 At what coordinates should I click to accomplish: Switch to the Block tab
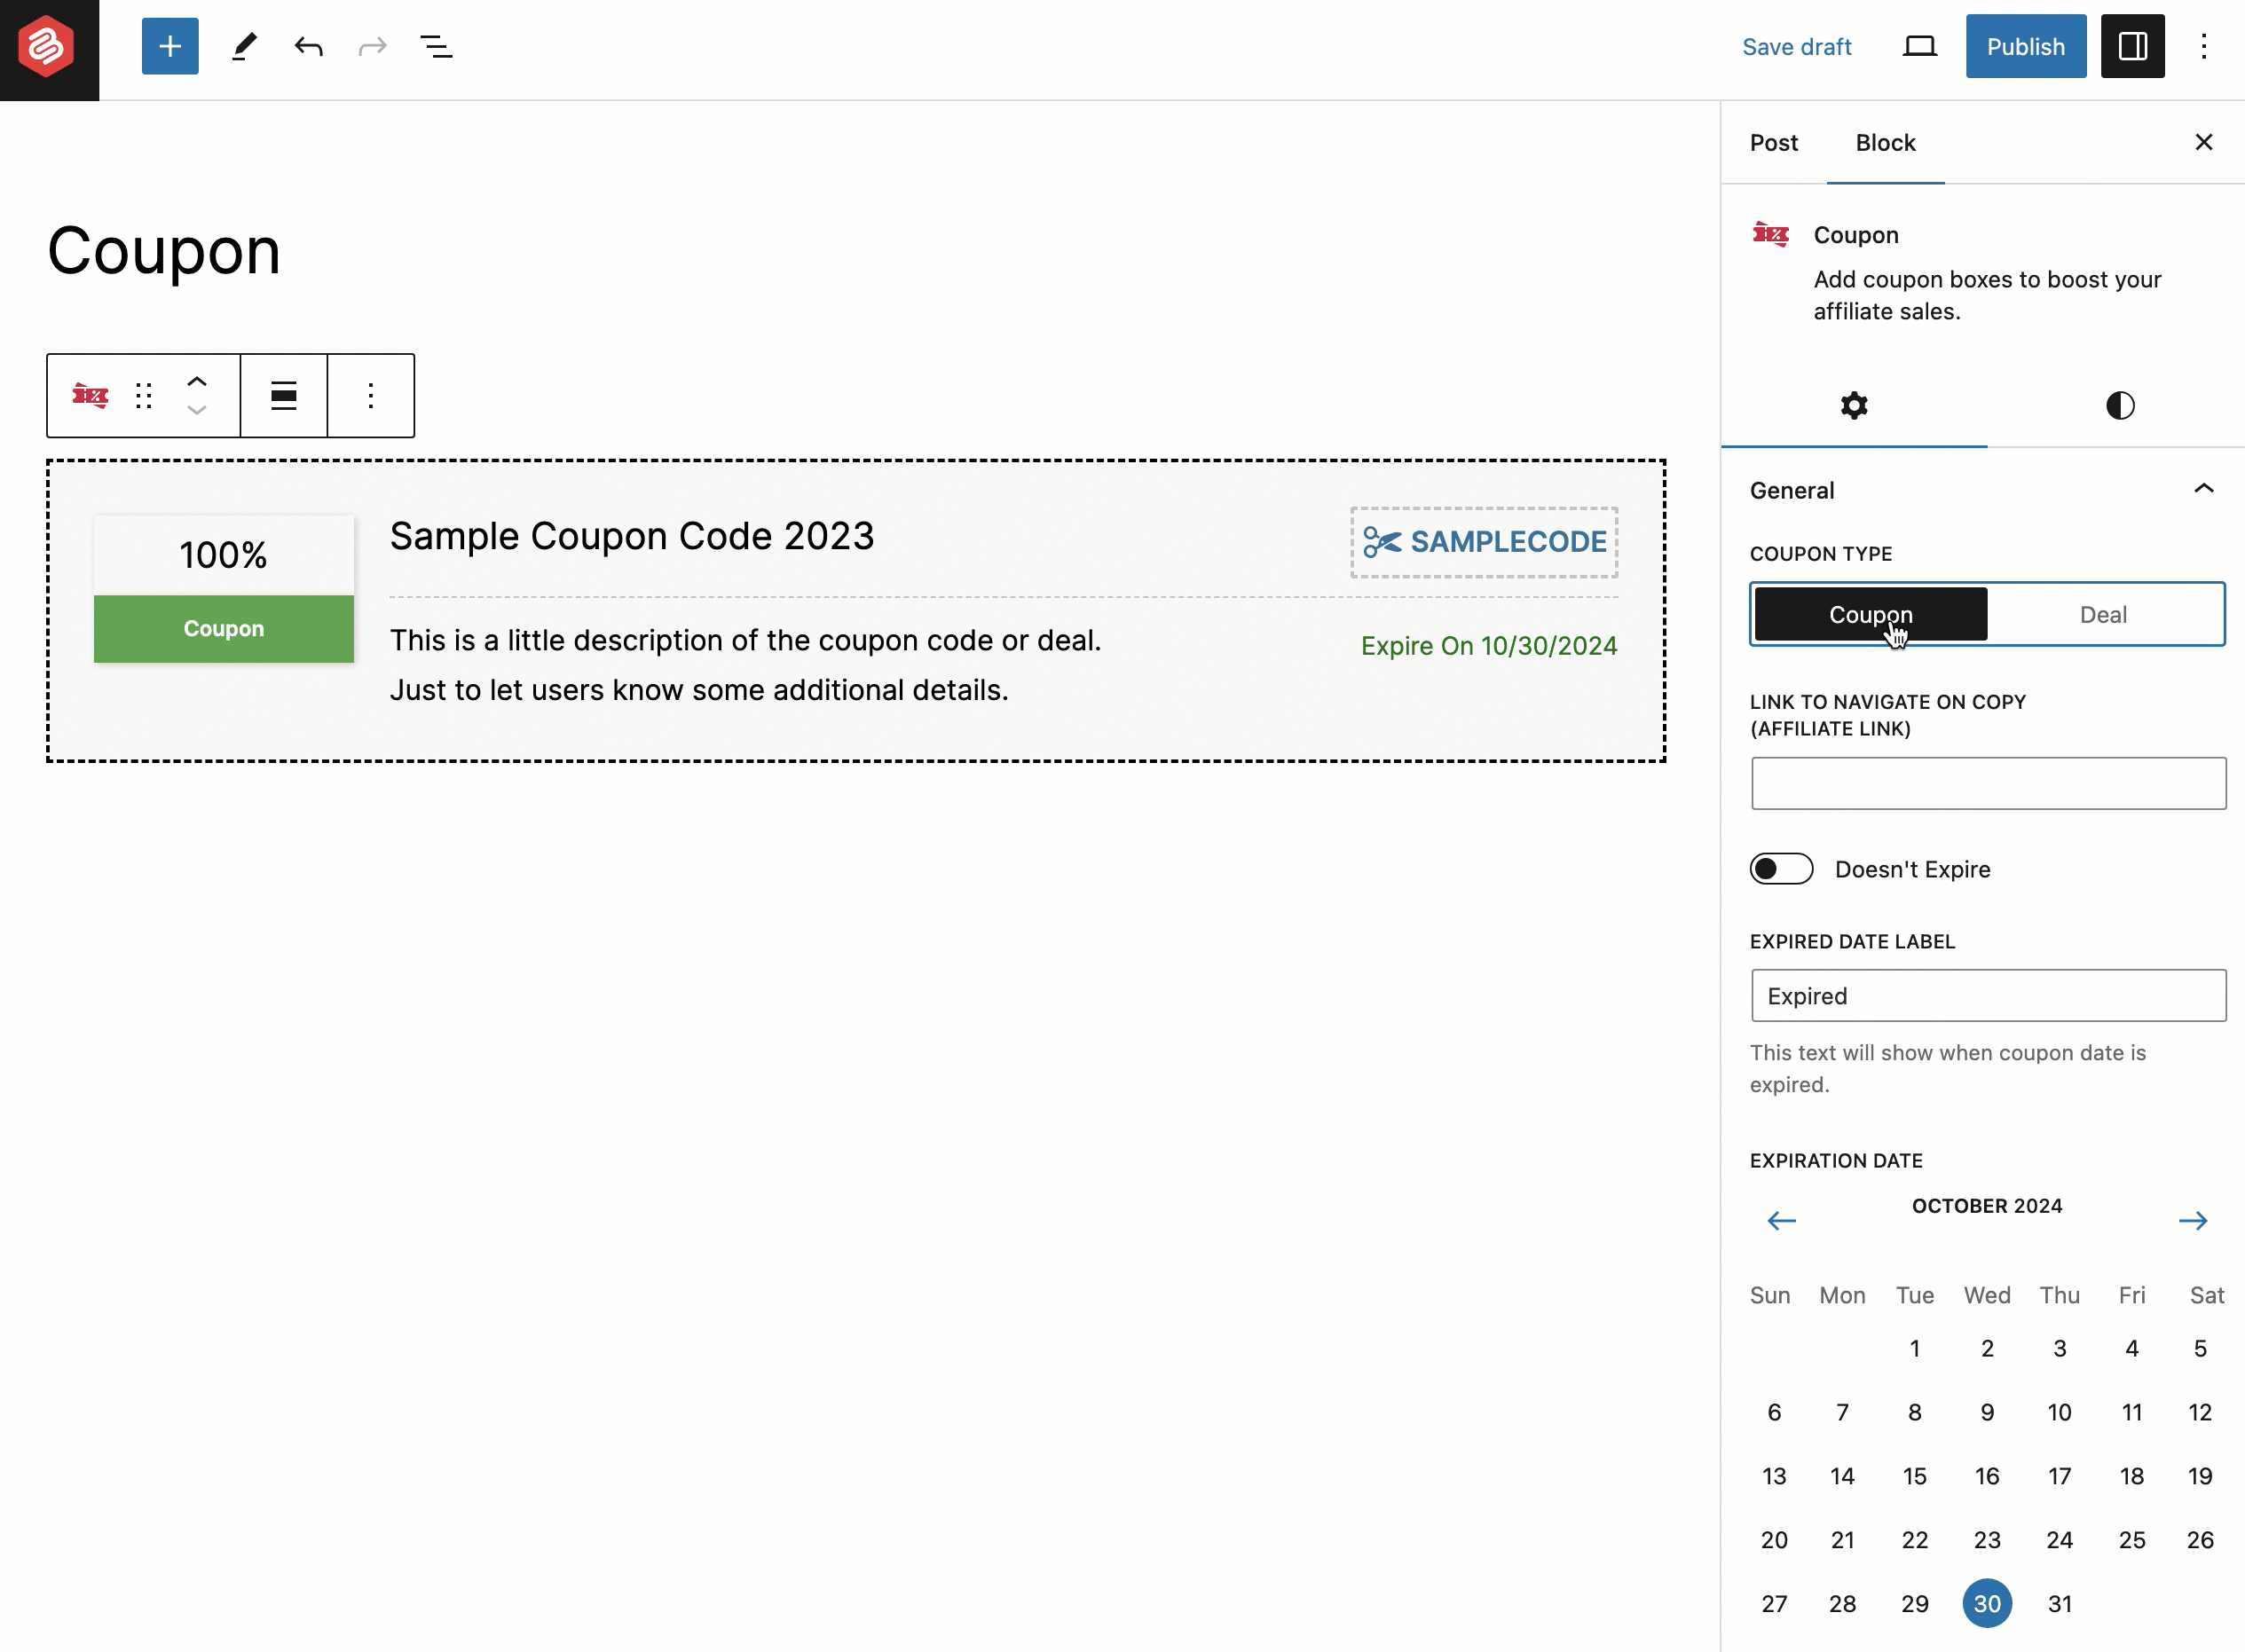(x=1885, y=142)
